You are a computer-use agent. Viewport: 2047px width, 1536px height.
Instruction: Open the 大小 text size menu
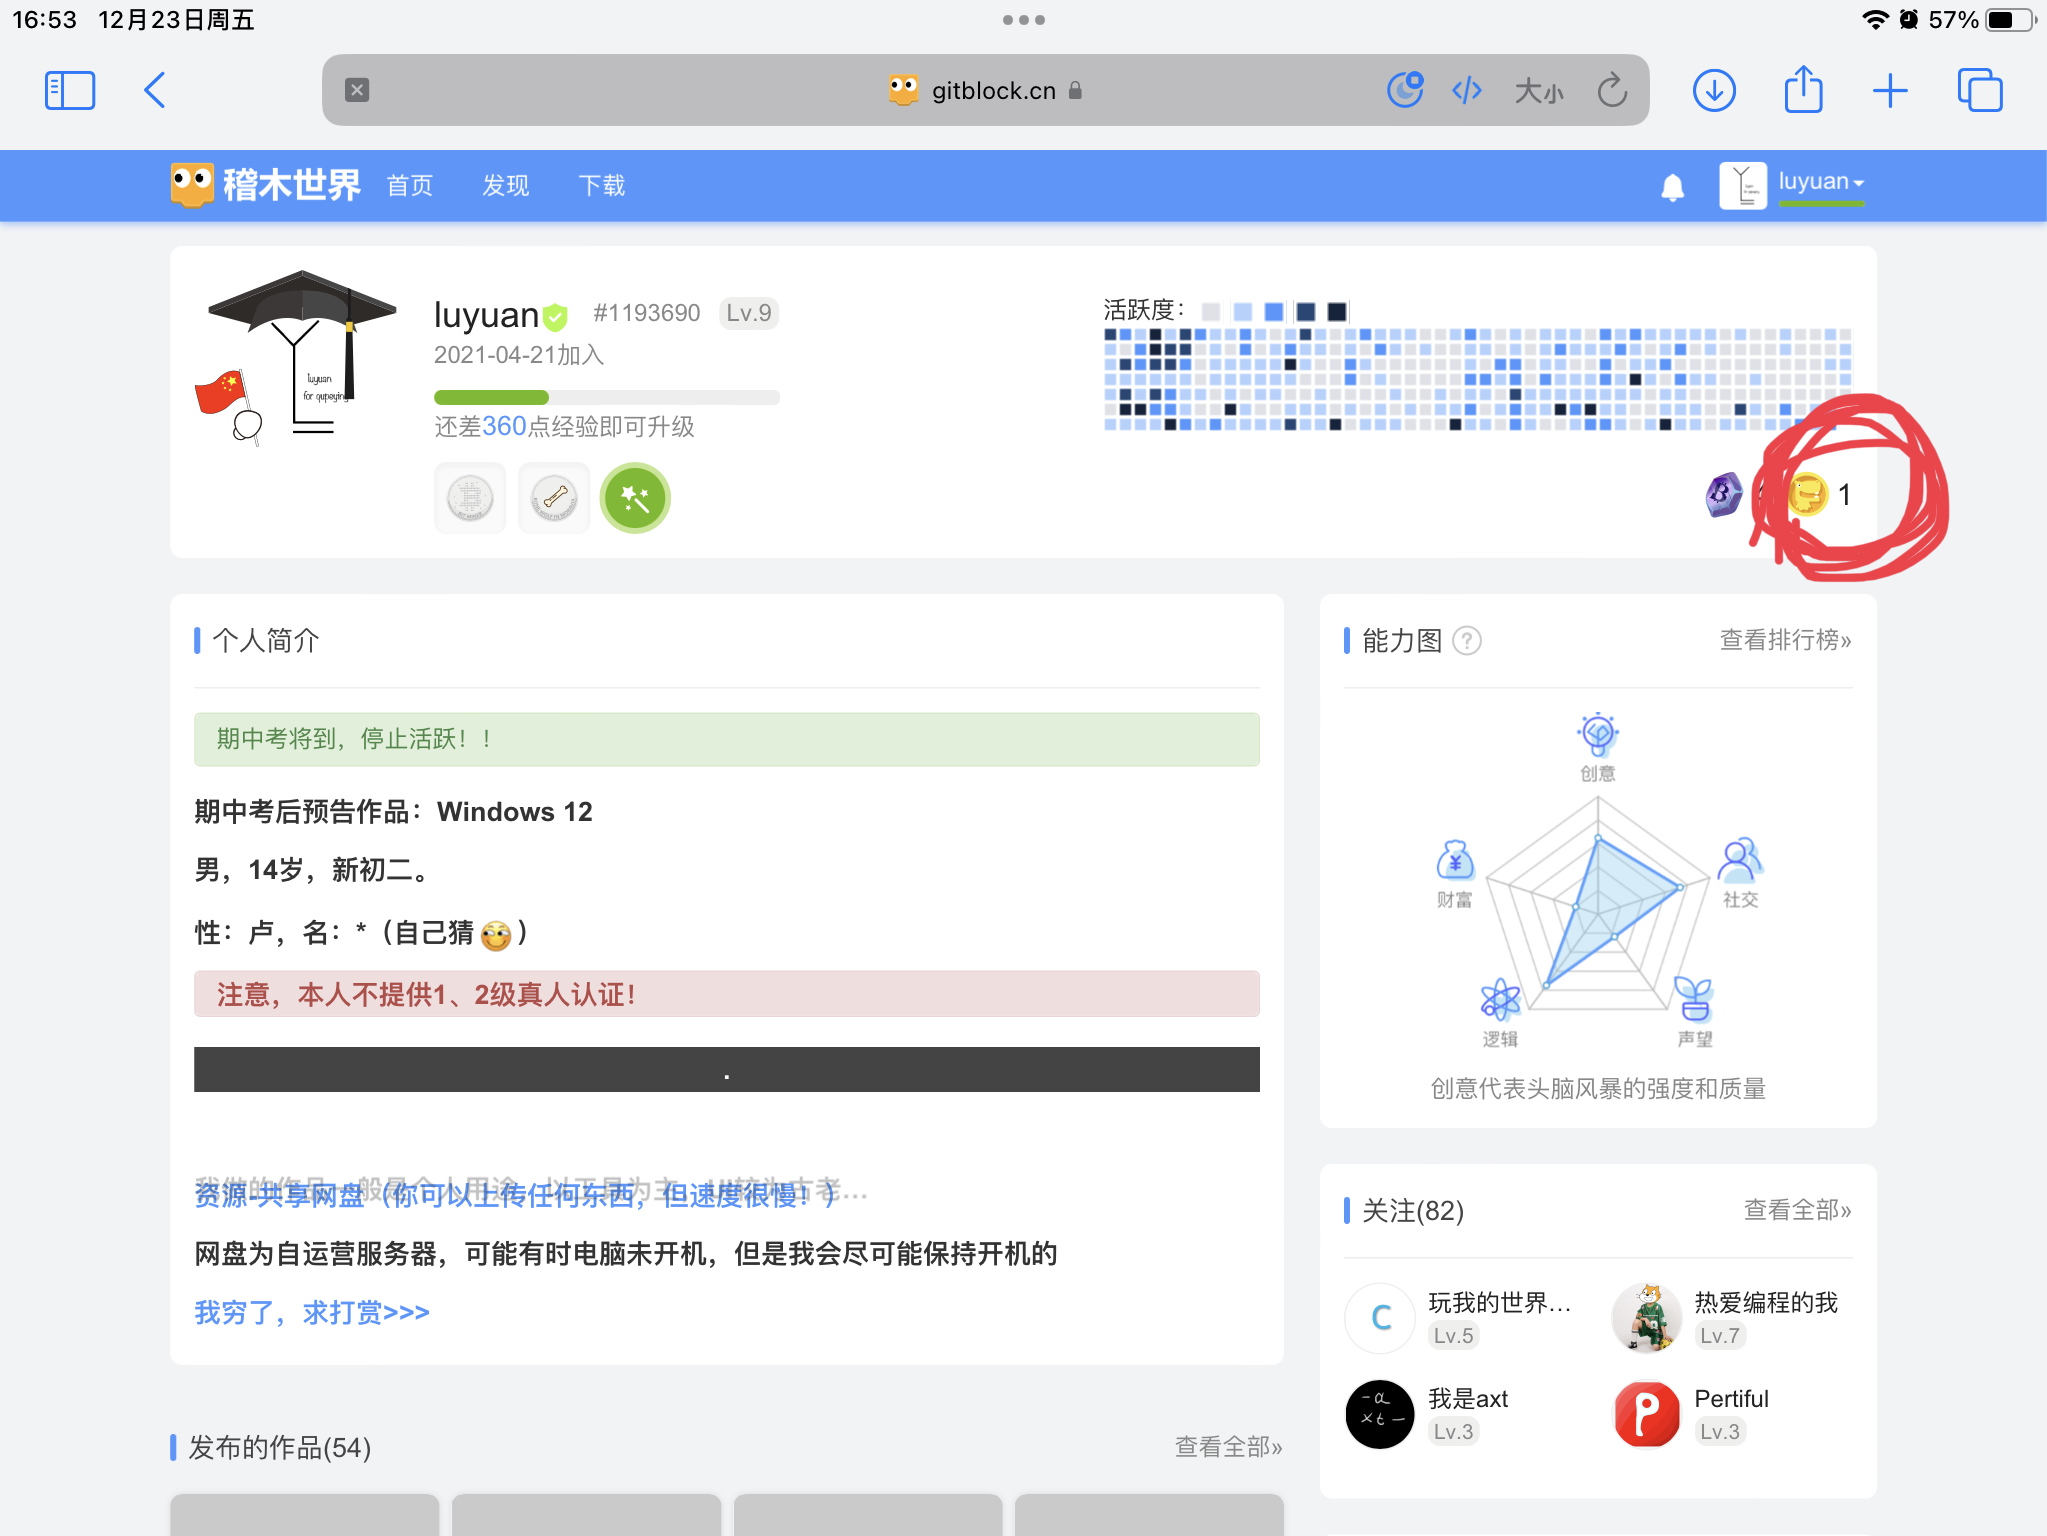coord(1538,91)
